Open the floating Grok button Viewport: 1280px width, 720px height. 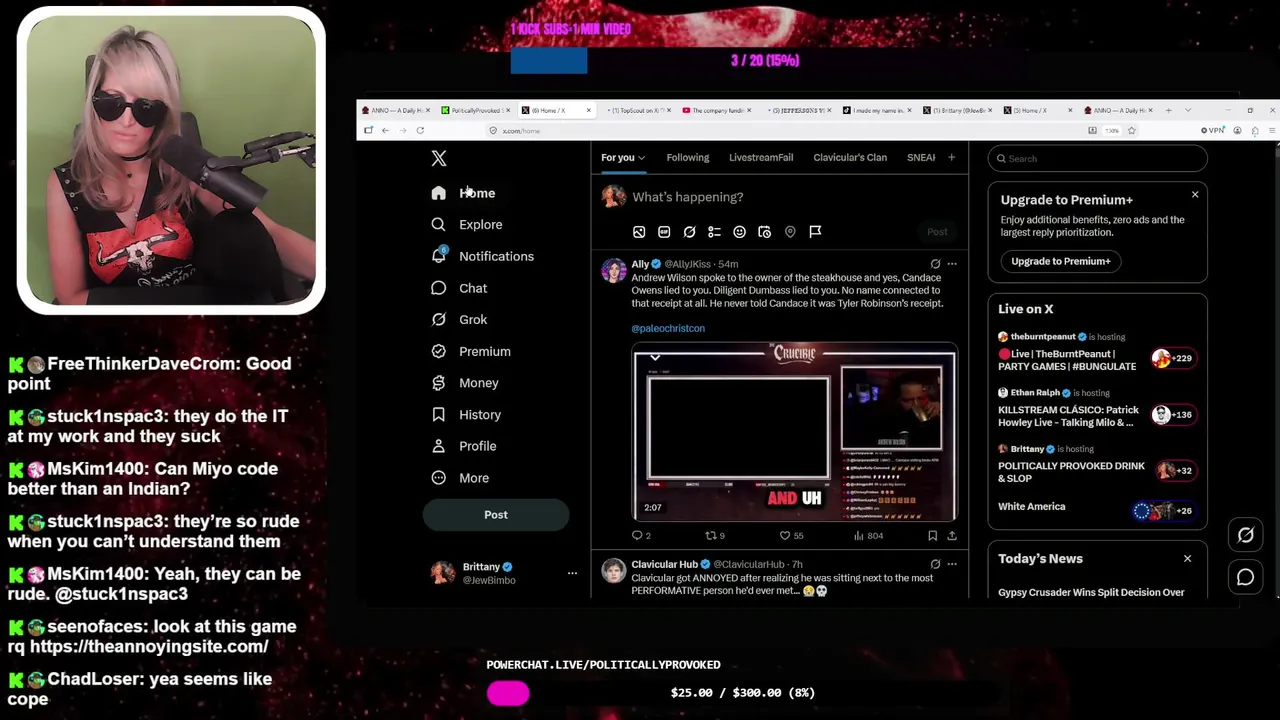(x=1245, y=536)
